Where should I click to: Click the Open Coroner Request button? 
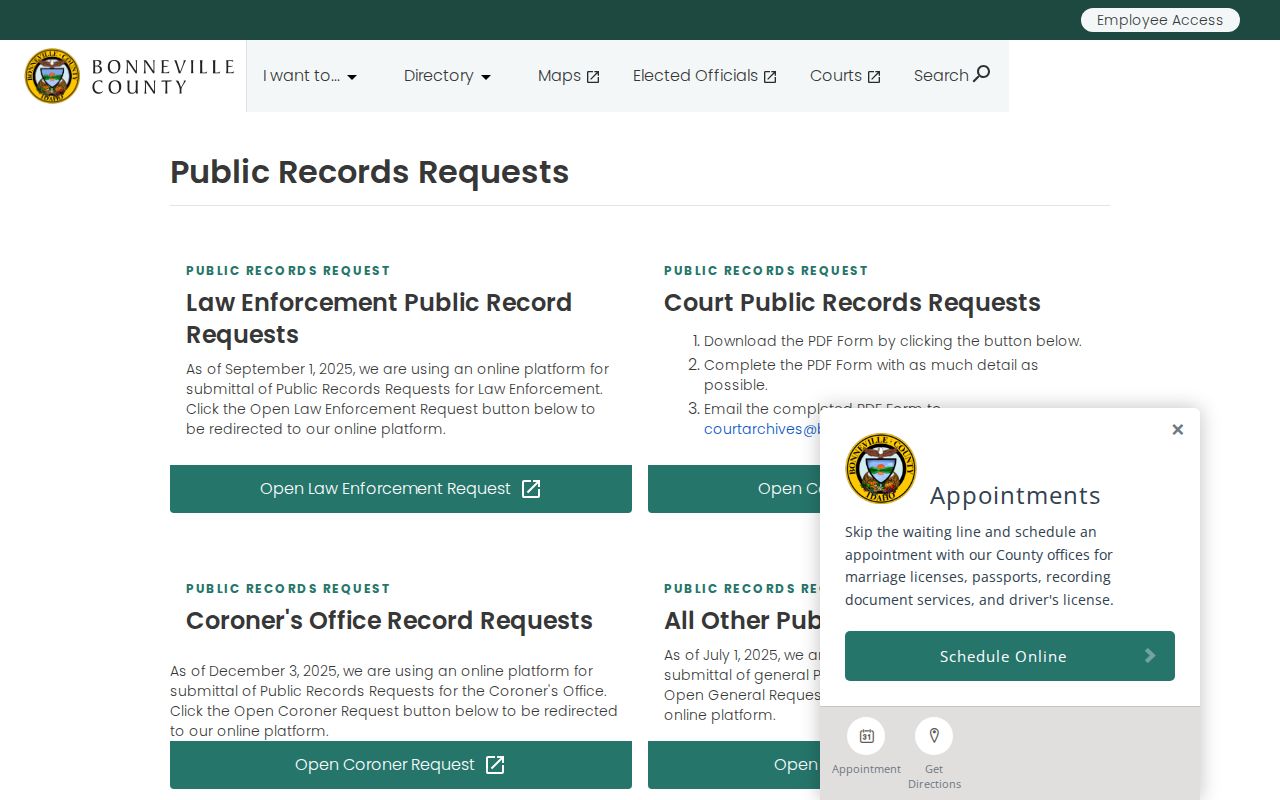[x=401, y=765]
